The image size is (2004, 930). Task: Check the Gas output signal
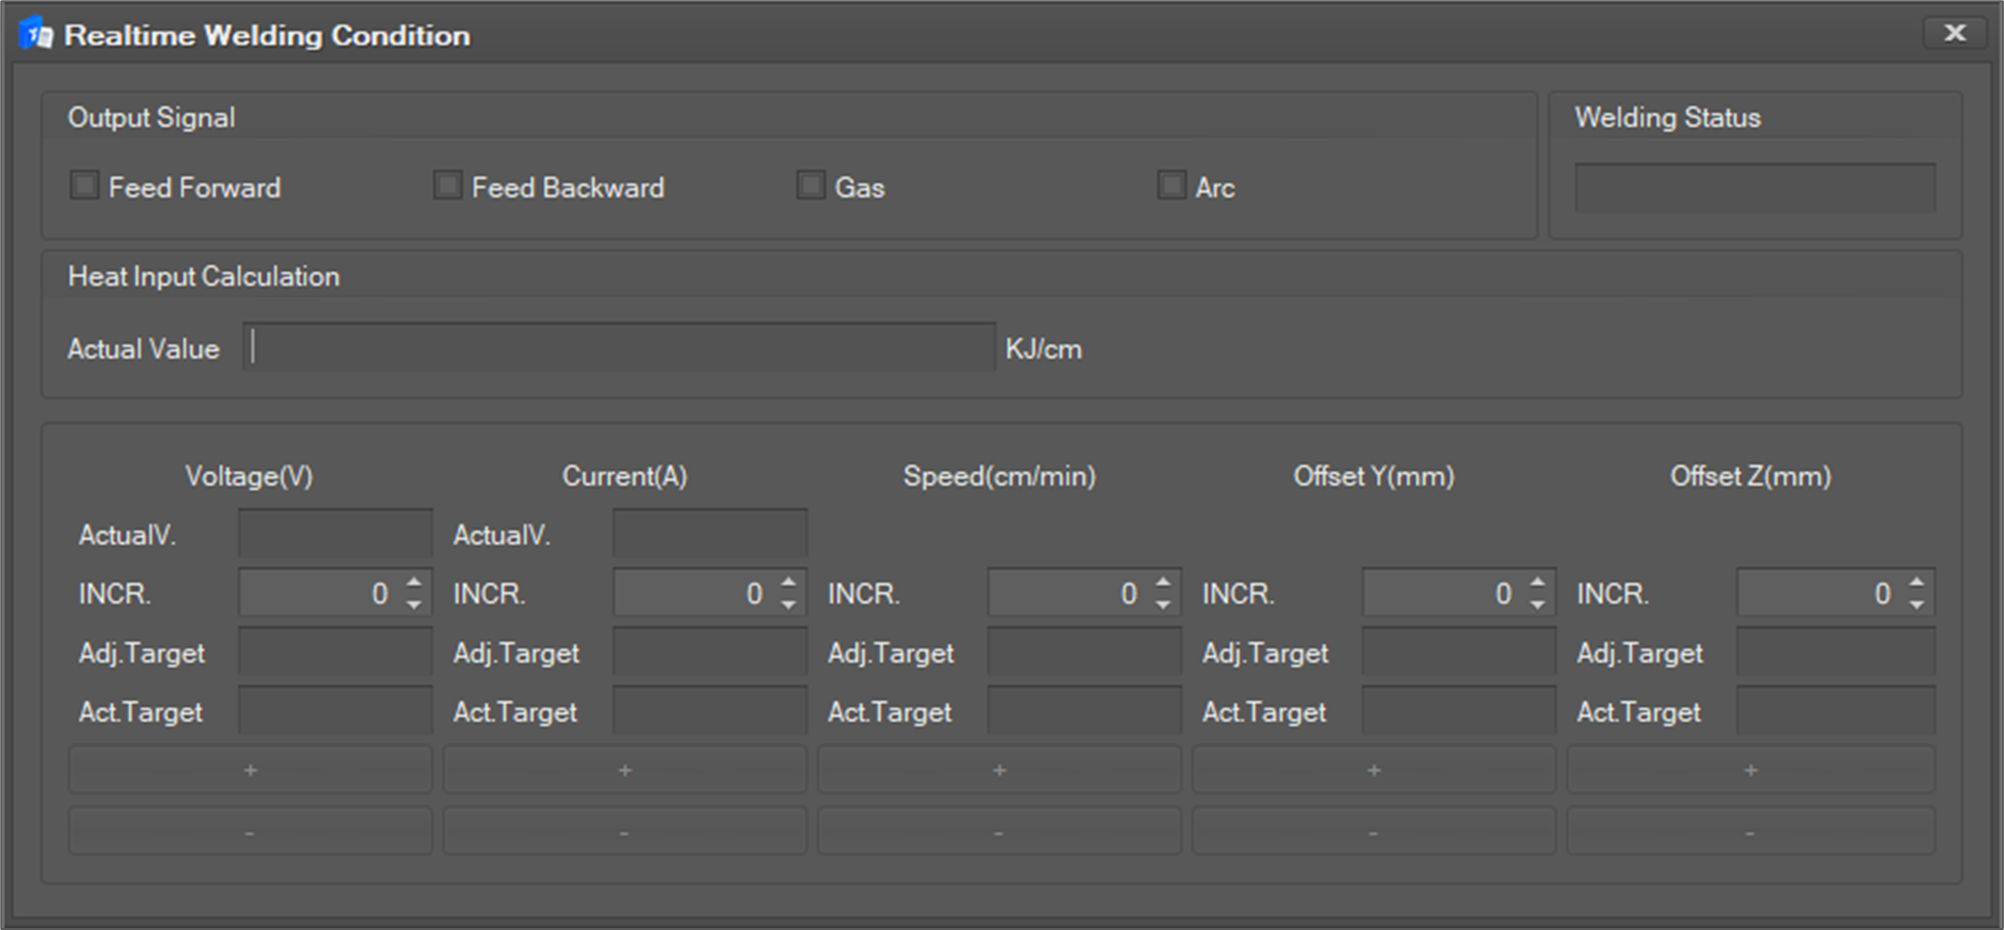810,186
